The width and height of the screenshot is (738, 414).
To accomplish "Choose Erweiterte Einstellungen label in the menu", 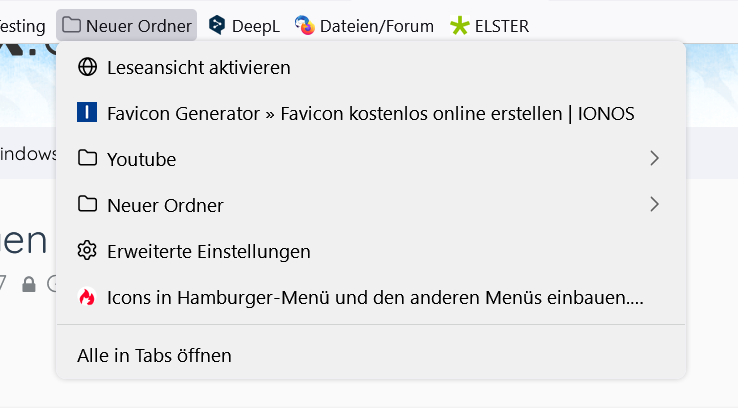I will (x=208, y=251).
